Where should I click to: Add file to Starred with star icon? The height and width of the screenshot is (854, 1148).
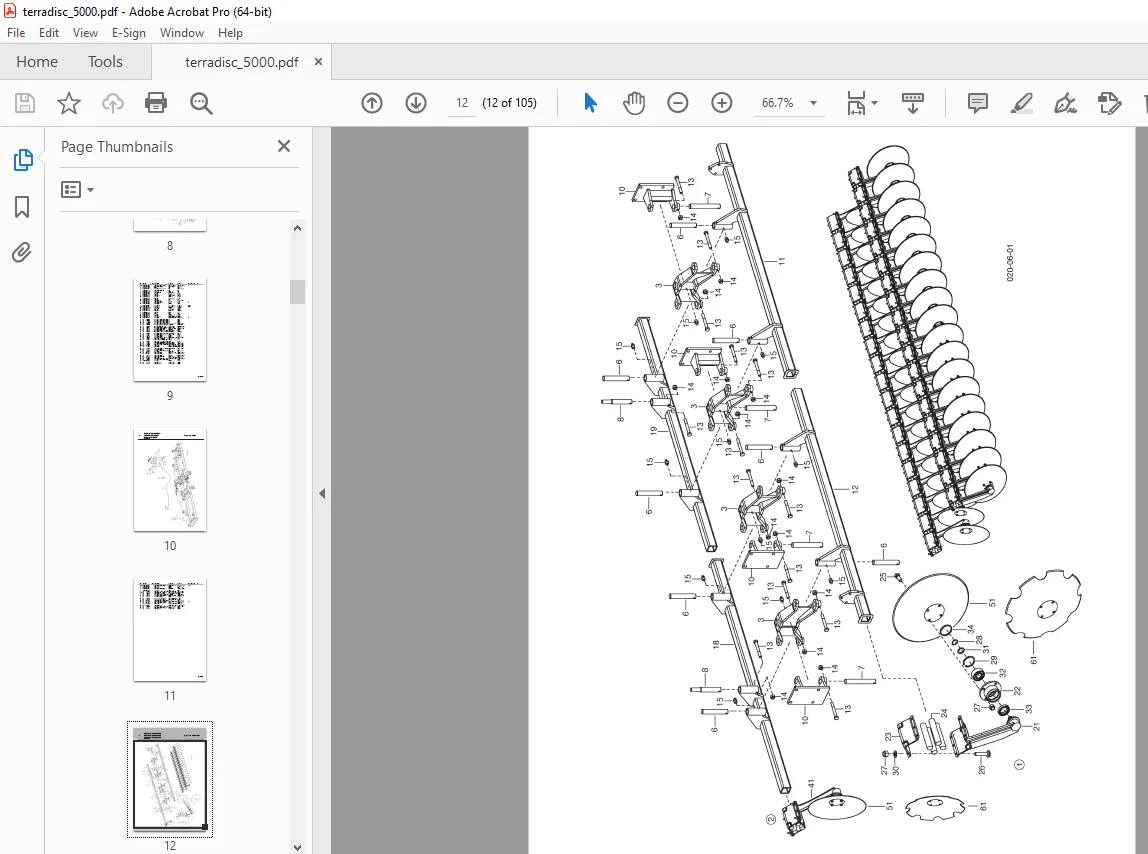click(x=69, y=103)
